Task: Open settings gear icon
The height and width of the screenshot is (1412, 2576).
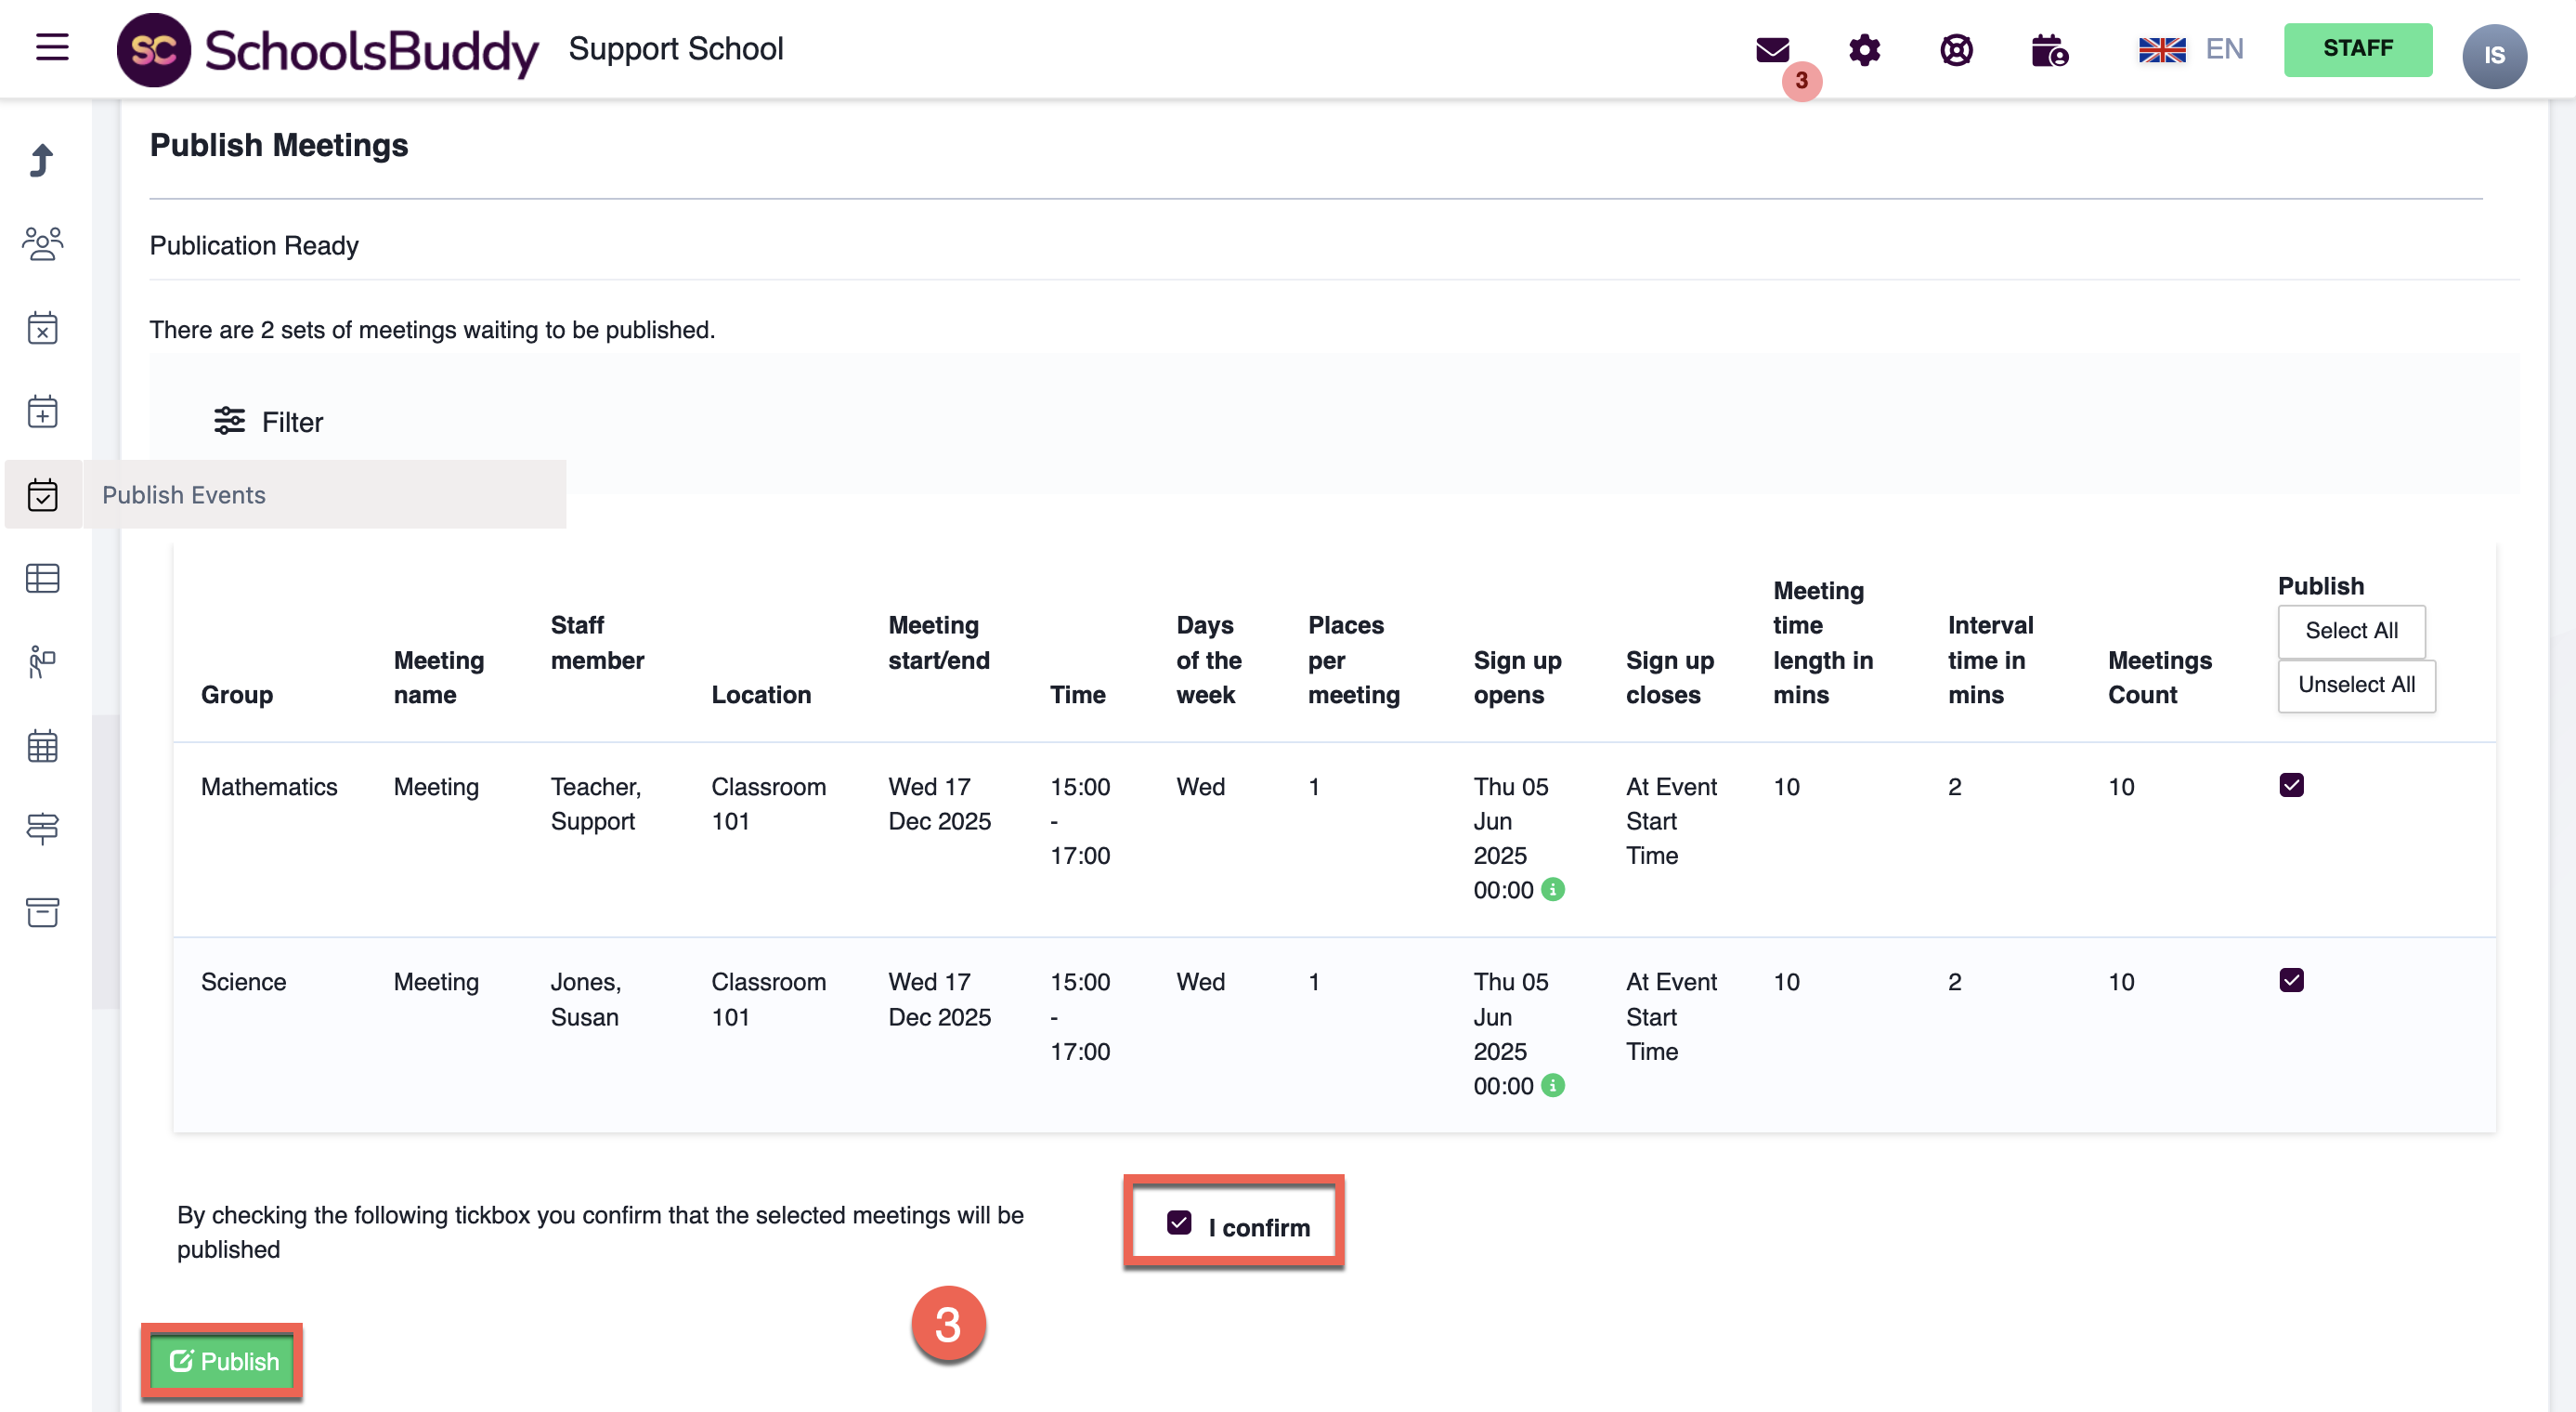Action: pyautogui.click(x=1864, y=50)
